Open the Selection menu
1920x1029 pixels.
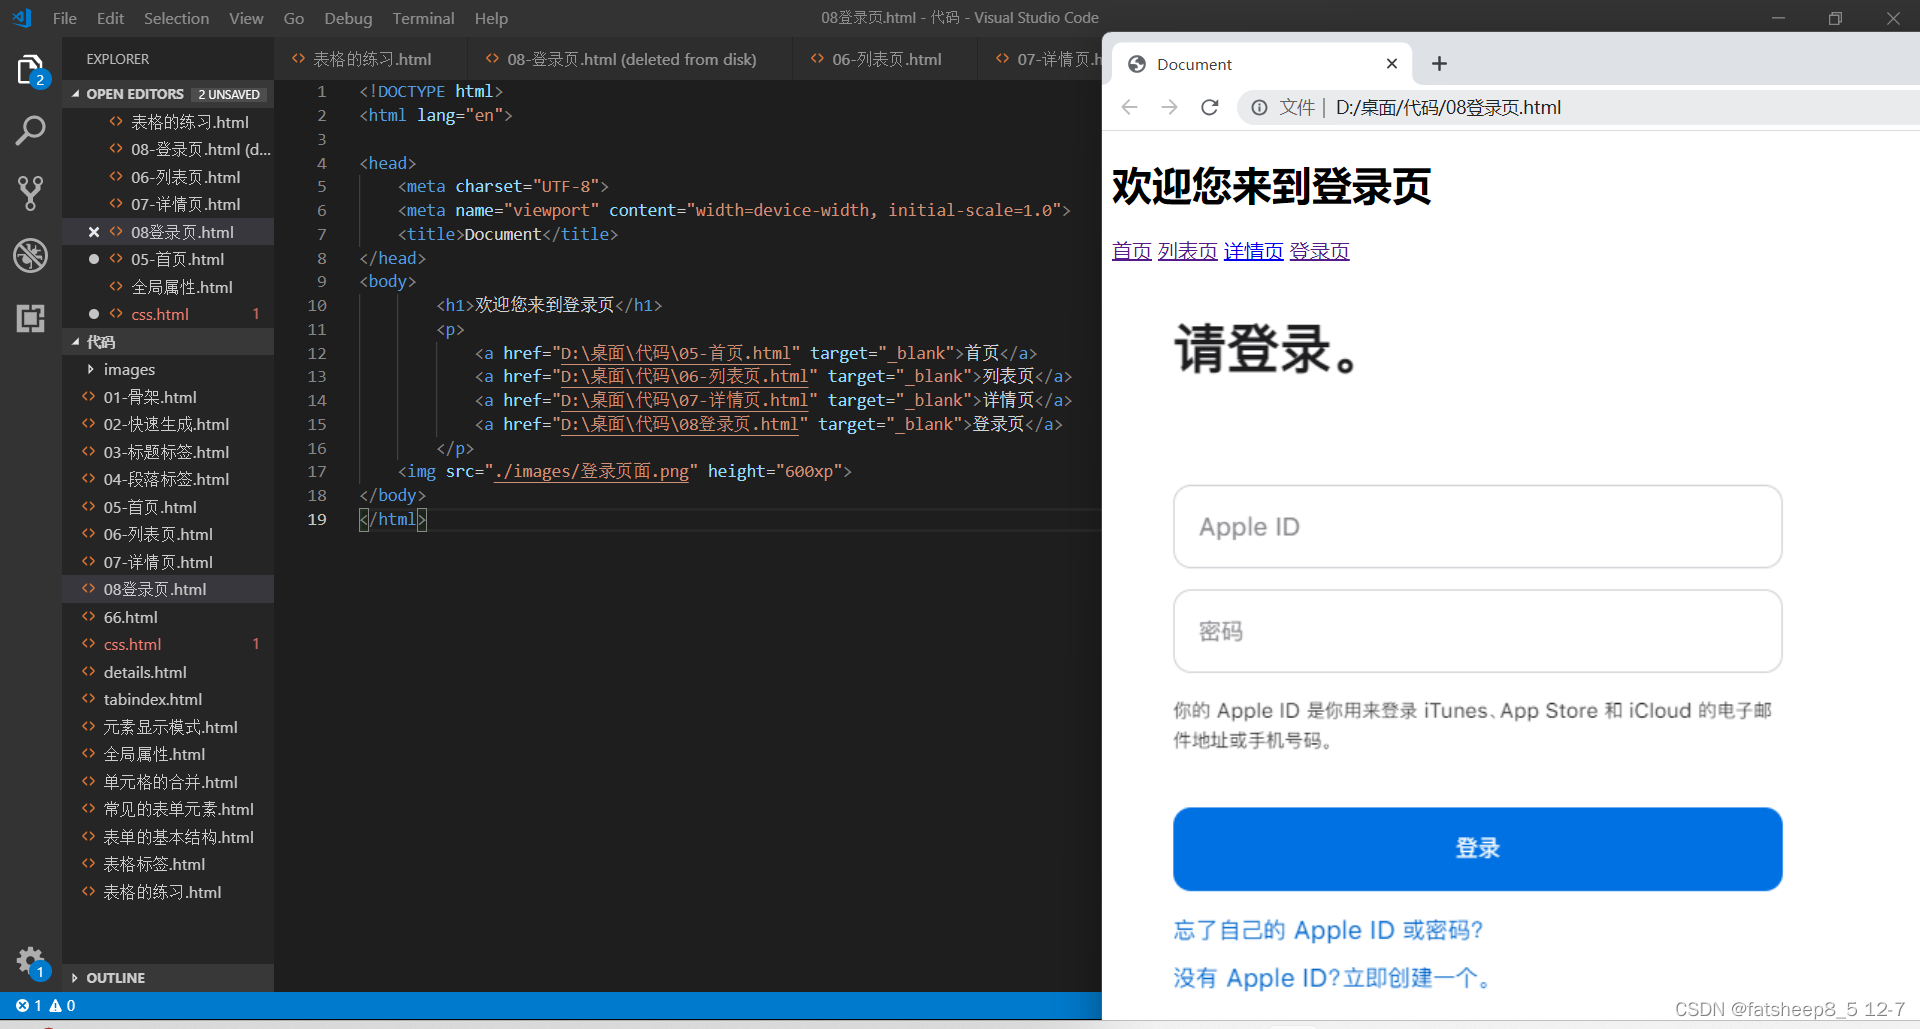pyautogui.click(x=176, y=18)
